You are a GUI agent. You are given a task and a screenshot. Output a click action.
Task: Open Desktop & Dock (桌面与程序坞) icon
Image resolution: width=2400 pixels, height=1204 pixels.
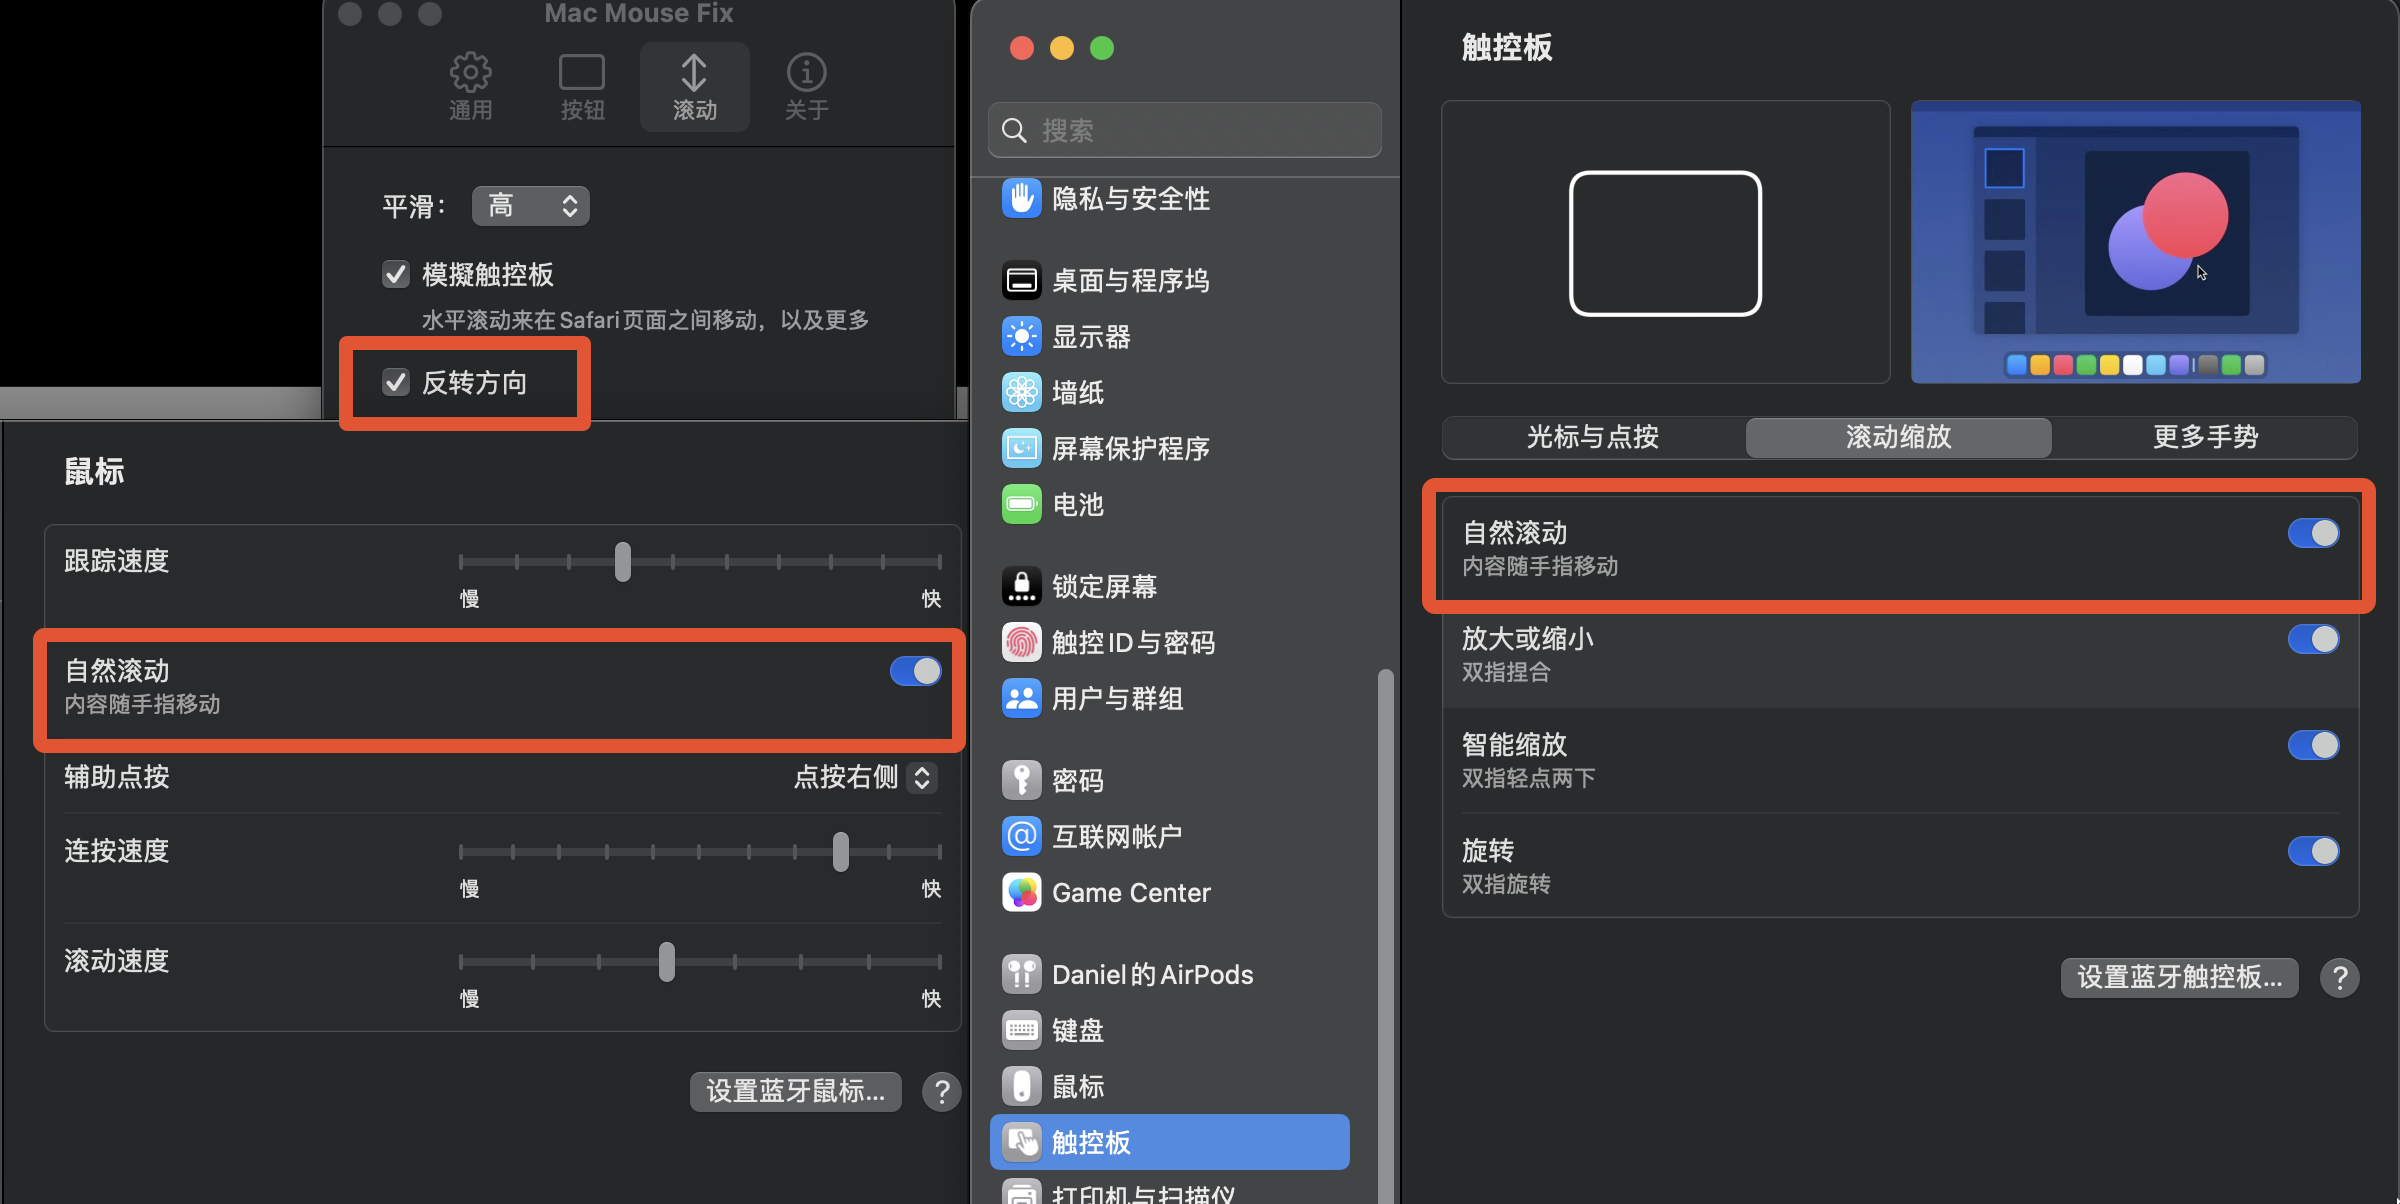(1021, 281)
